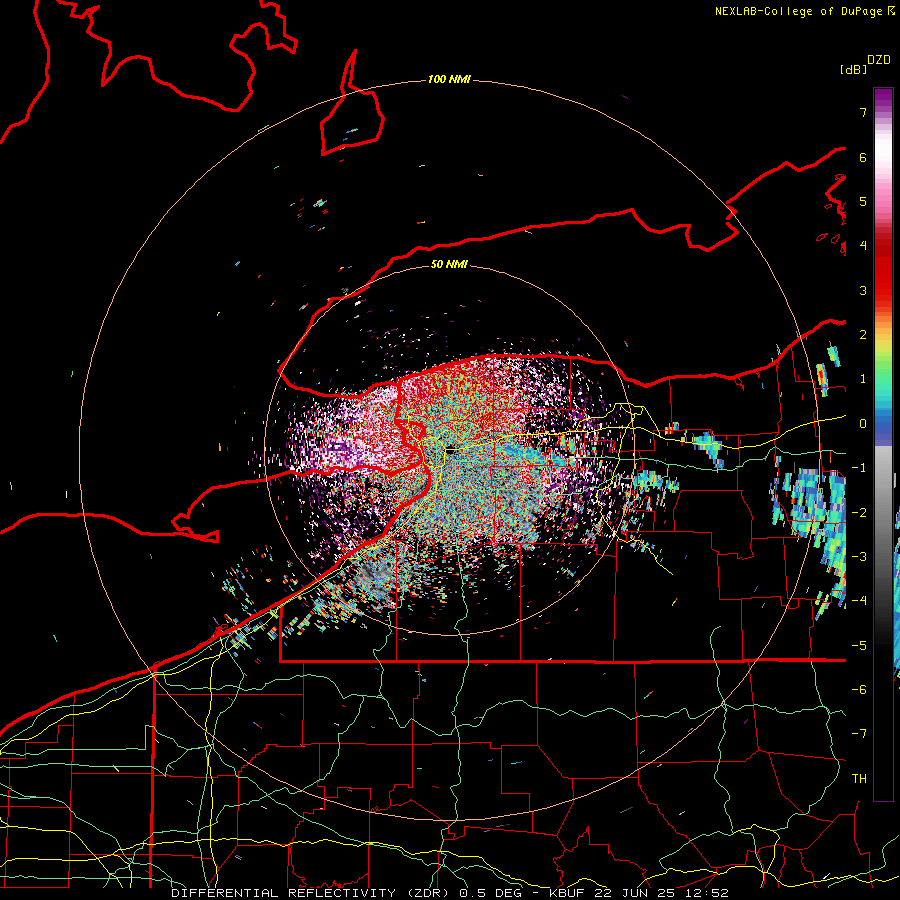This screenshot has width=900, height=900.
Task: Click the 50 NMI range ring label
Action: pos(449,264)
